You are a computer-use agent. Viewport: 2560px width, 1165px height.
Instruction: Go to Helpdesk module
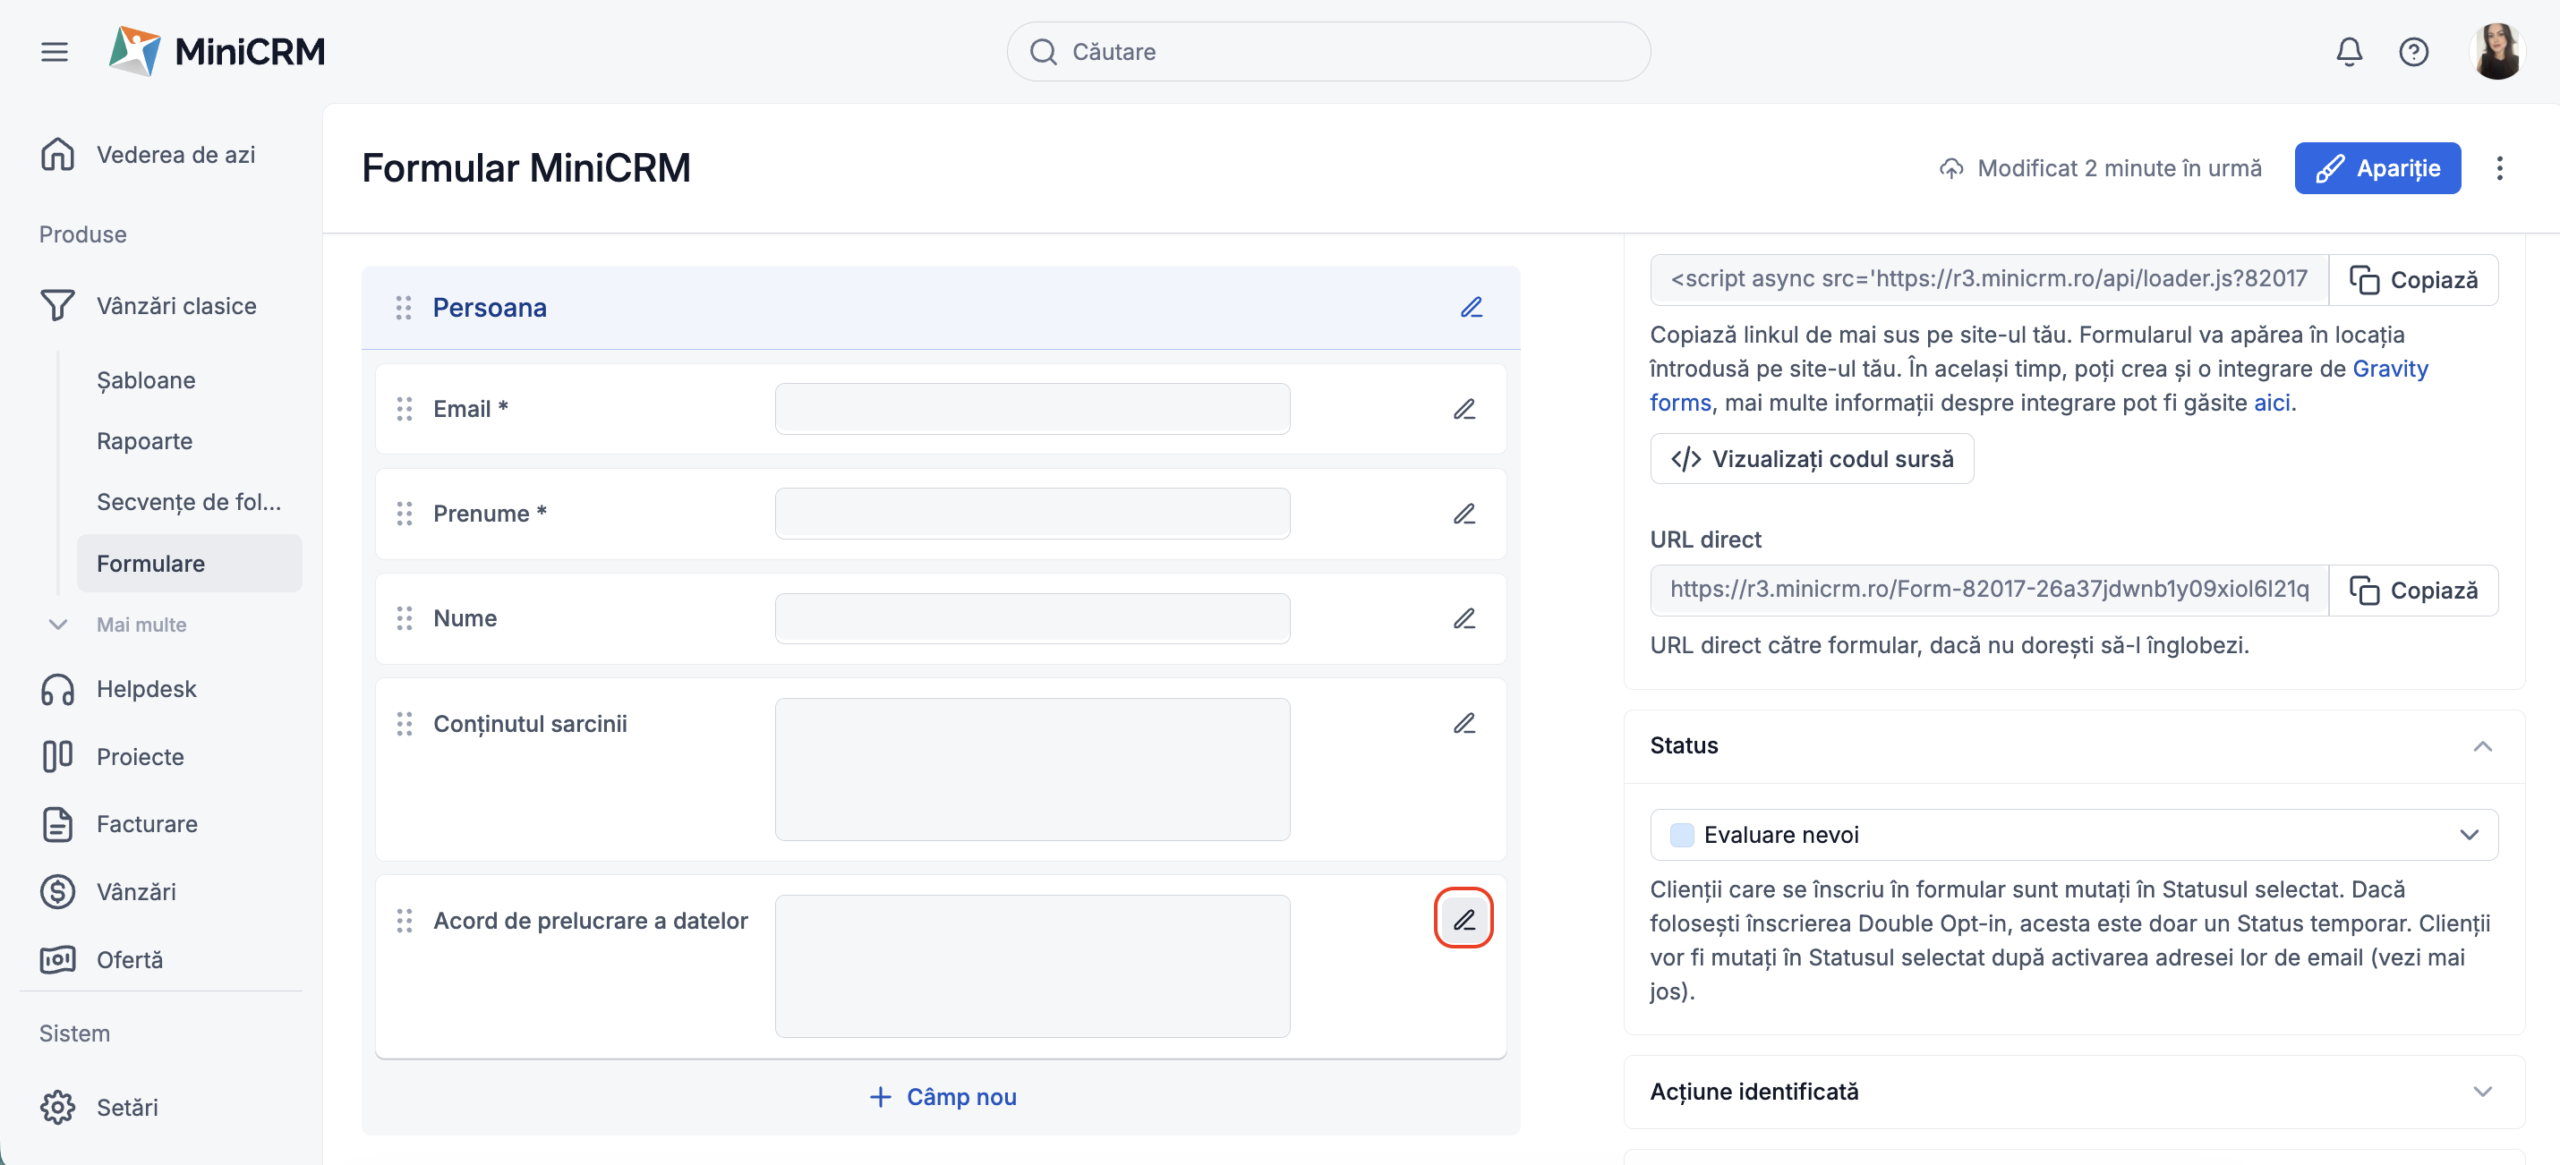[x=146, y=689]
